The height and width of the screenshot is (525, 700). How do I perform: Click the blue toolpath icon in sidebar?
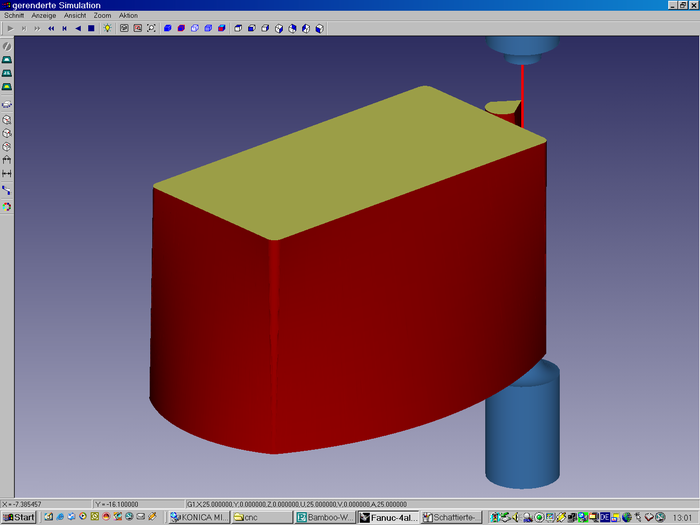point(7,190)
